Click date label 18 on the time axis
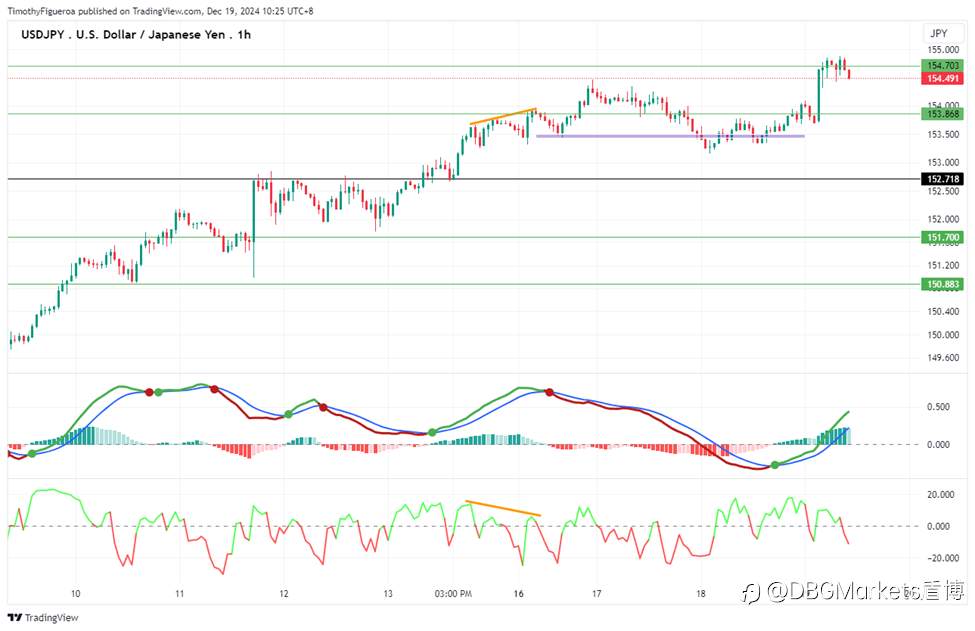The height and width of the screenshot is (631, 975). pyautogui.click(x=701, y=594)
